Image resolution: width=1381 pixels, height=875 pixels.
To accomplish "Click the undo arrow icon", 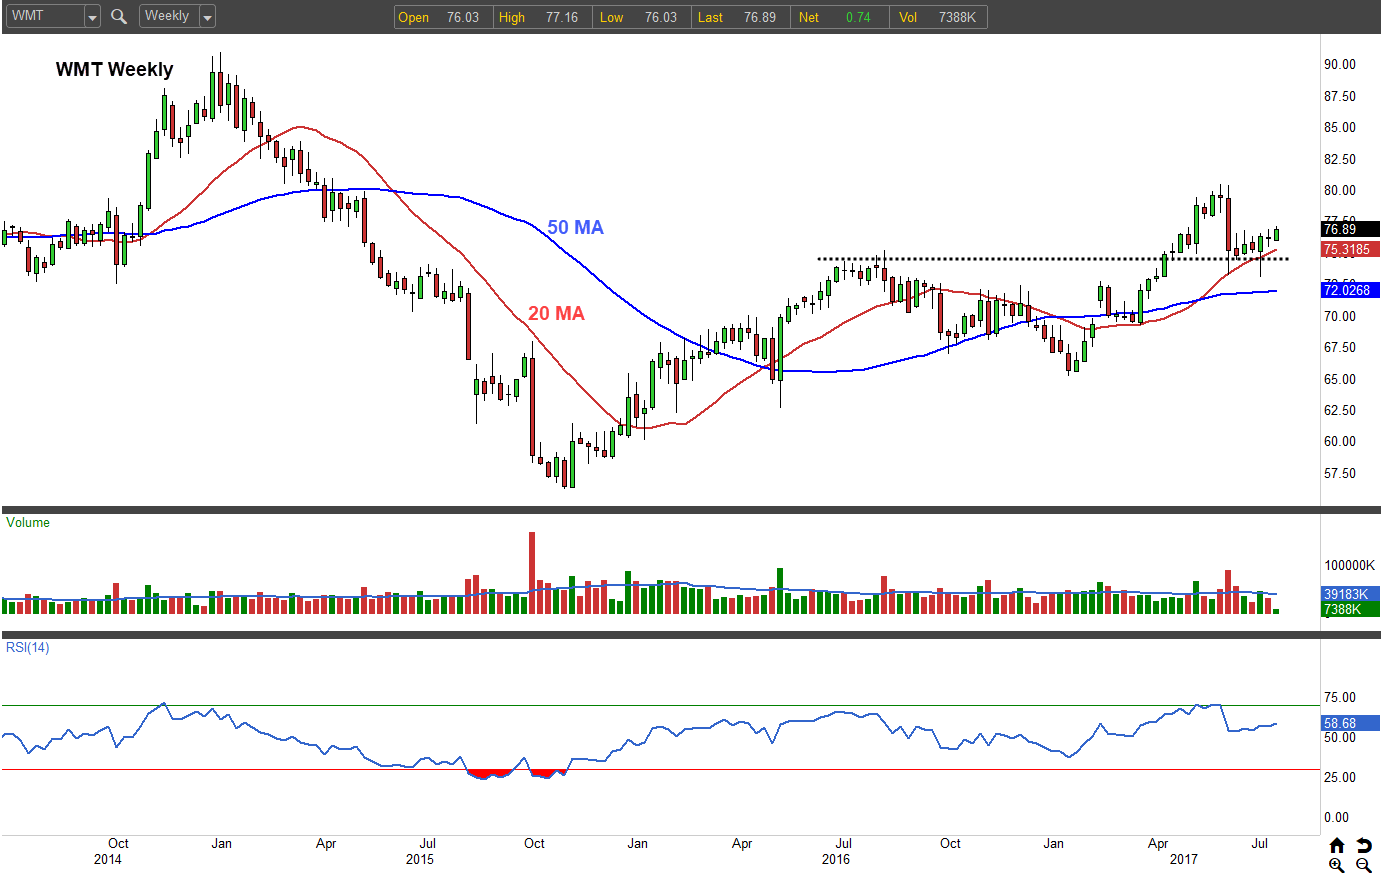I will click(1364, 846).
